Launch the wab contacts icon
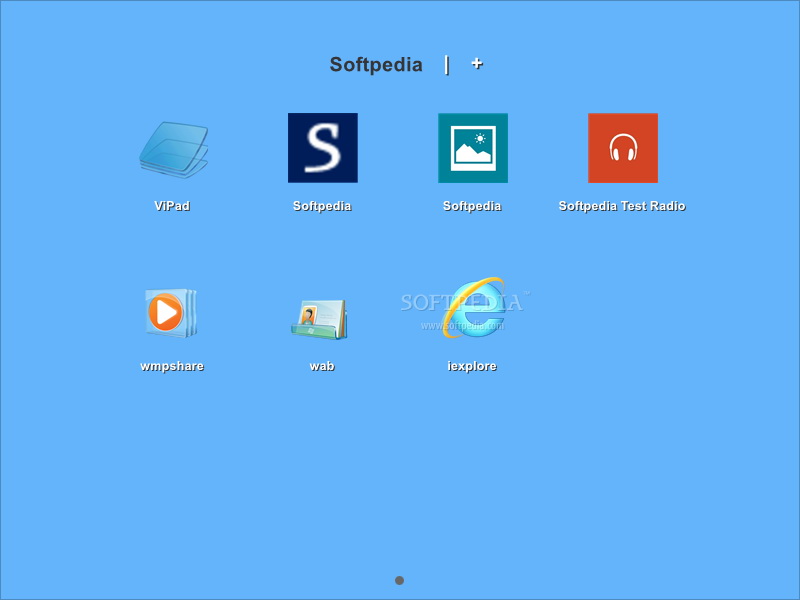Screen dimensions: 800x600 [320, 319]
